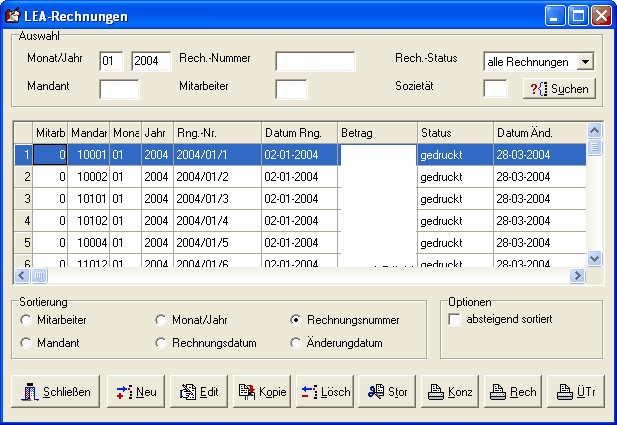The height and width of the screenshot is (425, 617).
Task: Select row header number 2
Action: point(24,177)
